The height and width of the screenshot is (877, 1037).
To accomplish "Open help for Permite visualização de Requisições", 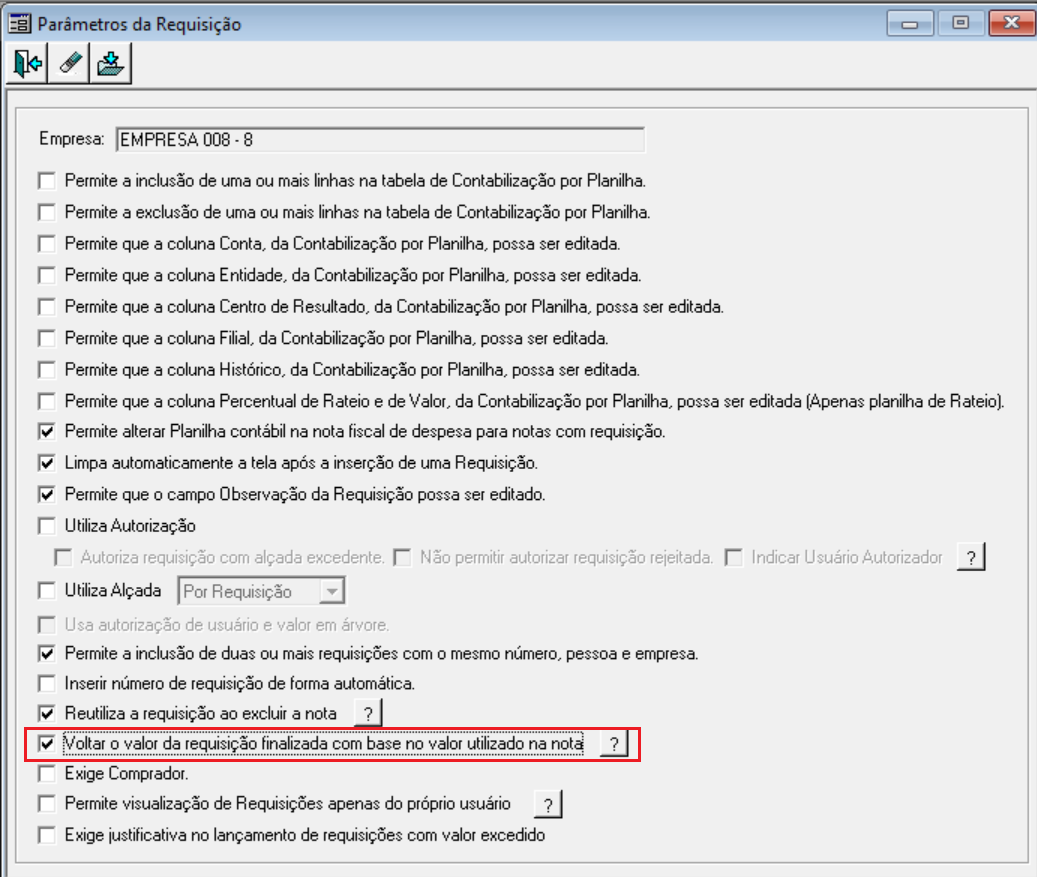I will tap(548, 804).
